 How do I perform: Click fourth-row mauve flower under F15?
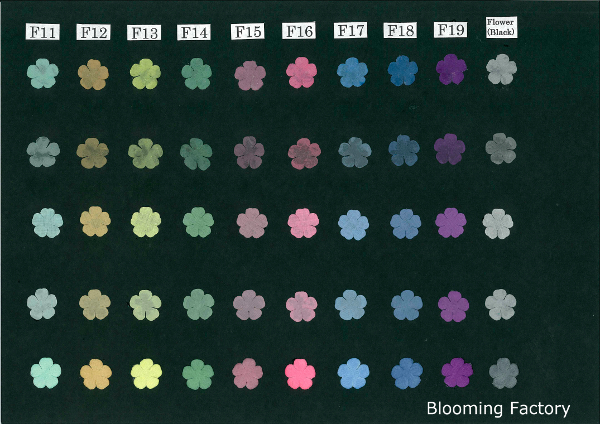pyautogui.click(x=249, y=305)
